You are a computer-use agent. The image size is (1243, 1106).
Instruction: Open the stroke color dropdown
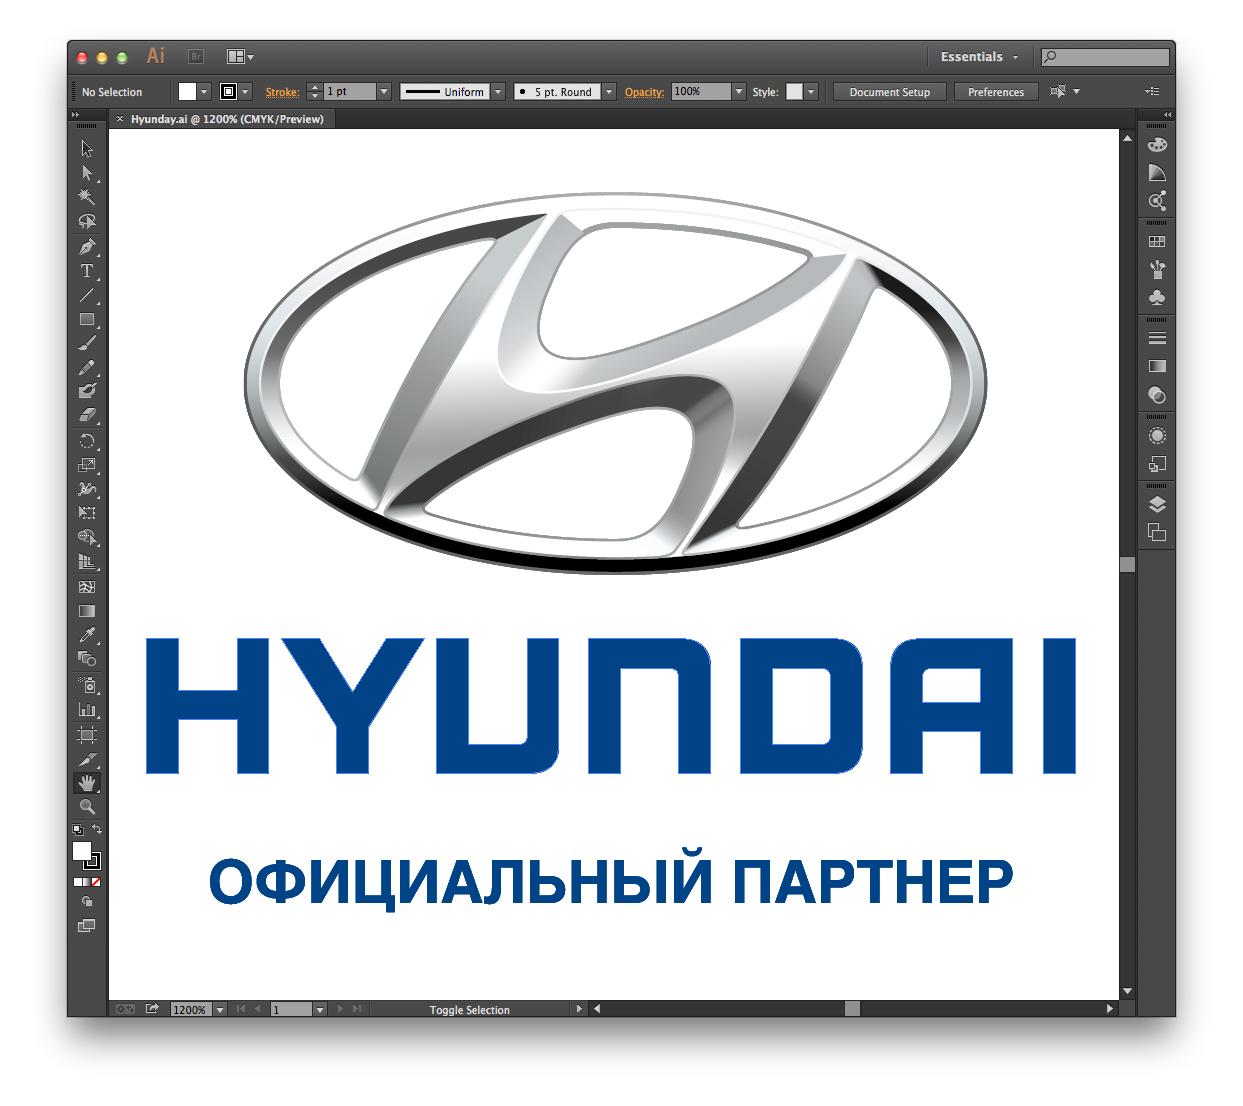pyautogui.click(x=245, y=92)
